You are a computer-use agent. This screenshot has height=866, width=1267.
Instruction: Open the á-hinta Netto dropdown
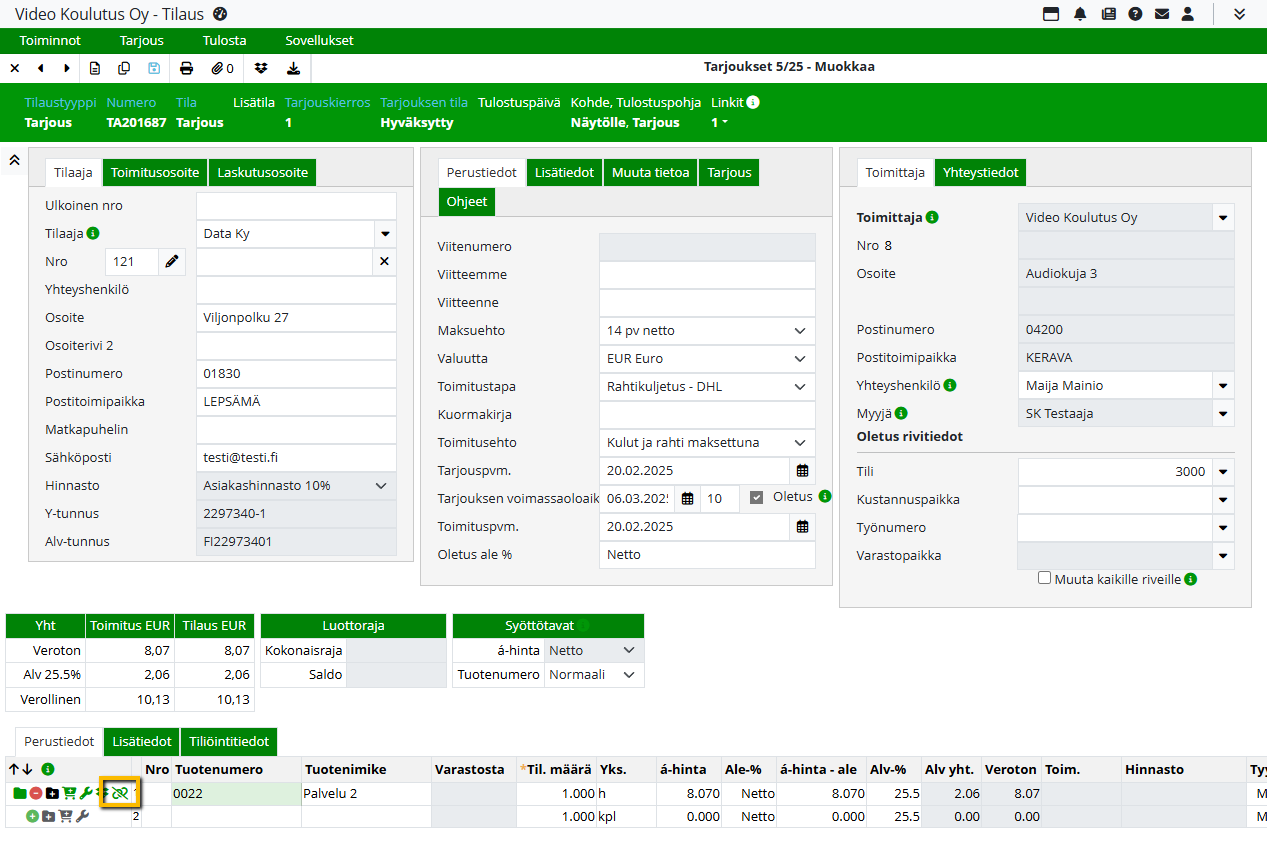coord(628,650)
